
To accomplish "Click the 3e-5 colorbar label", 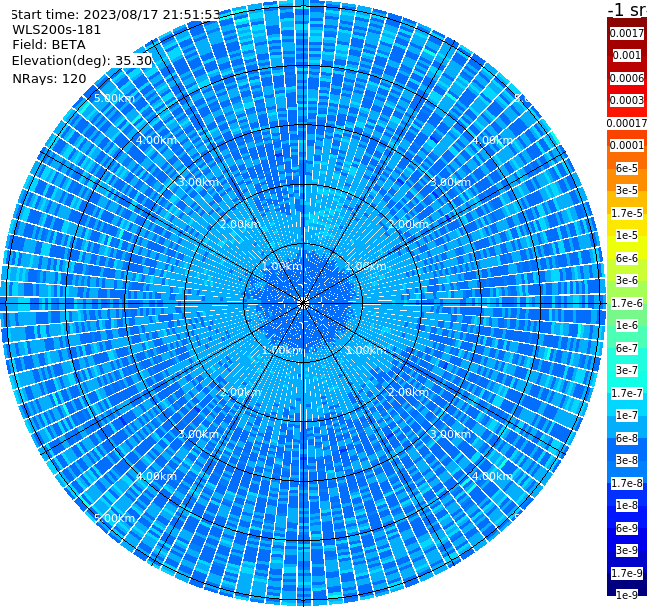I will (x=627, y=191).
